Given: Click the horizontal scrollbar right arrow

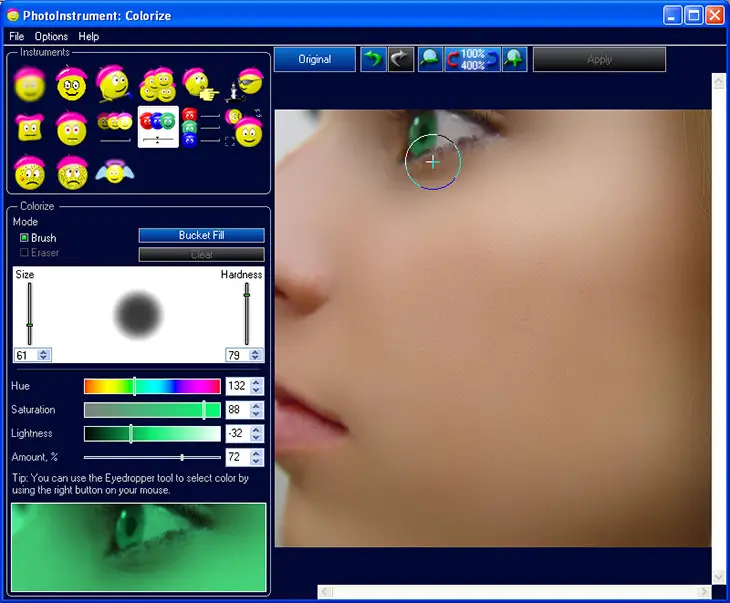Looking at the screenshot, I should point(705,592).
